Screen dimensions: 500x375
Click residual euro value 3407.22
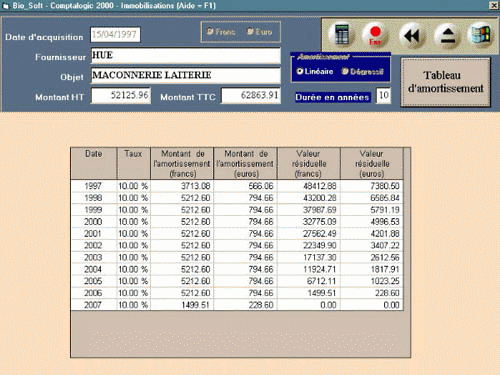pos(372,246)
